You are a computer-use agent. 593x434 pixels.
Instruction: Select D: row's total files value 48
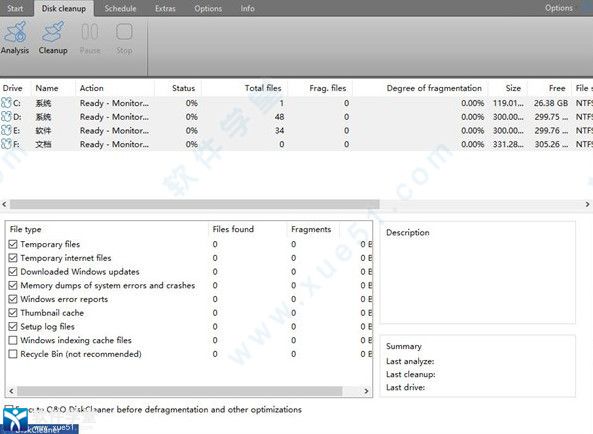[x=279, y=117]
